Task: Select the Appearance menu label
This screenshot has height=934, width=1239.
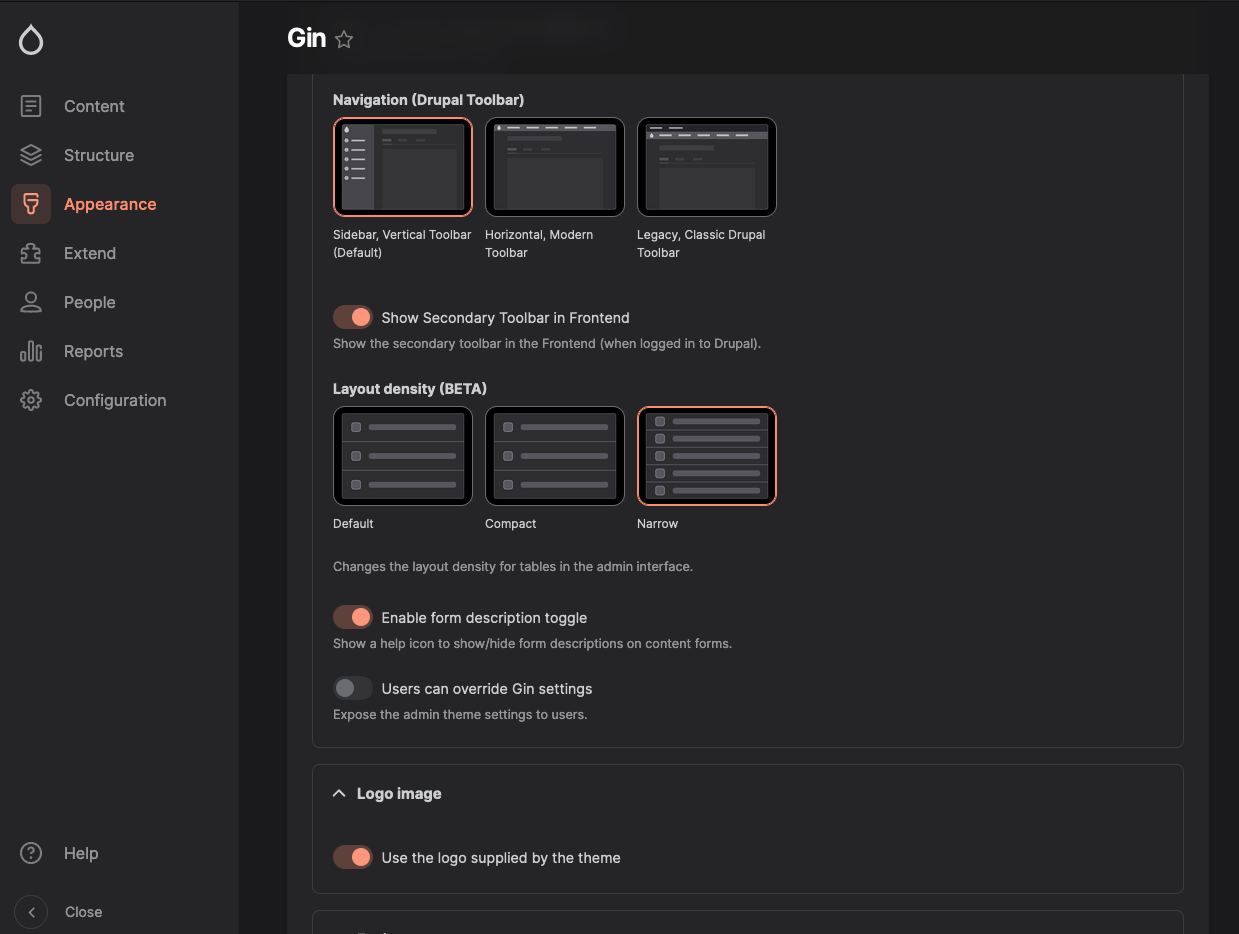Action: [x=110, y=204]
